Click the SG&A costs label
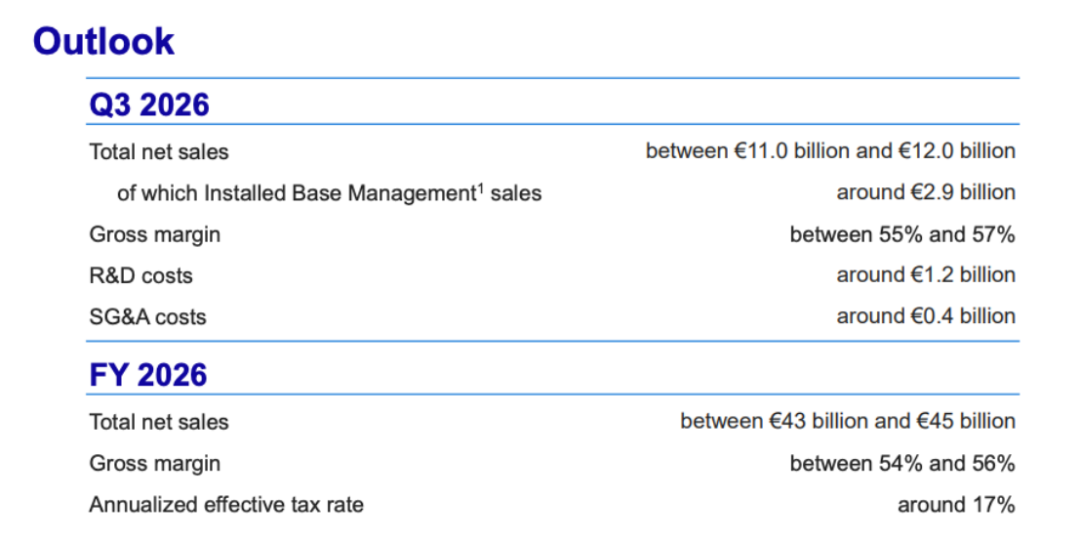This screenshot has width=1080, height=538. (147, 317)
